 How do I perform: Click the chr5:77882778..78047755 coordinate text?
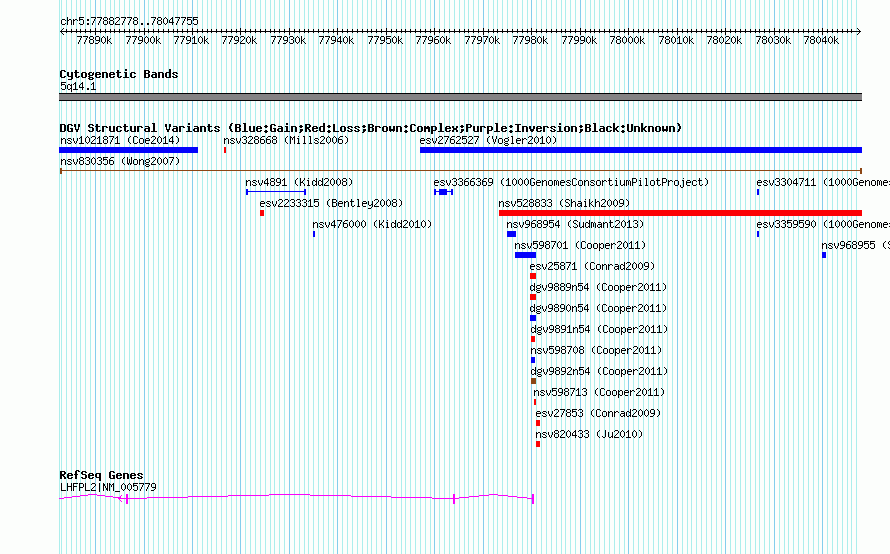click(129, 22)
